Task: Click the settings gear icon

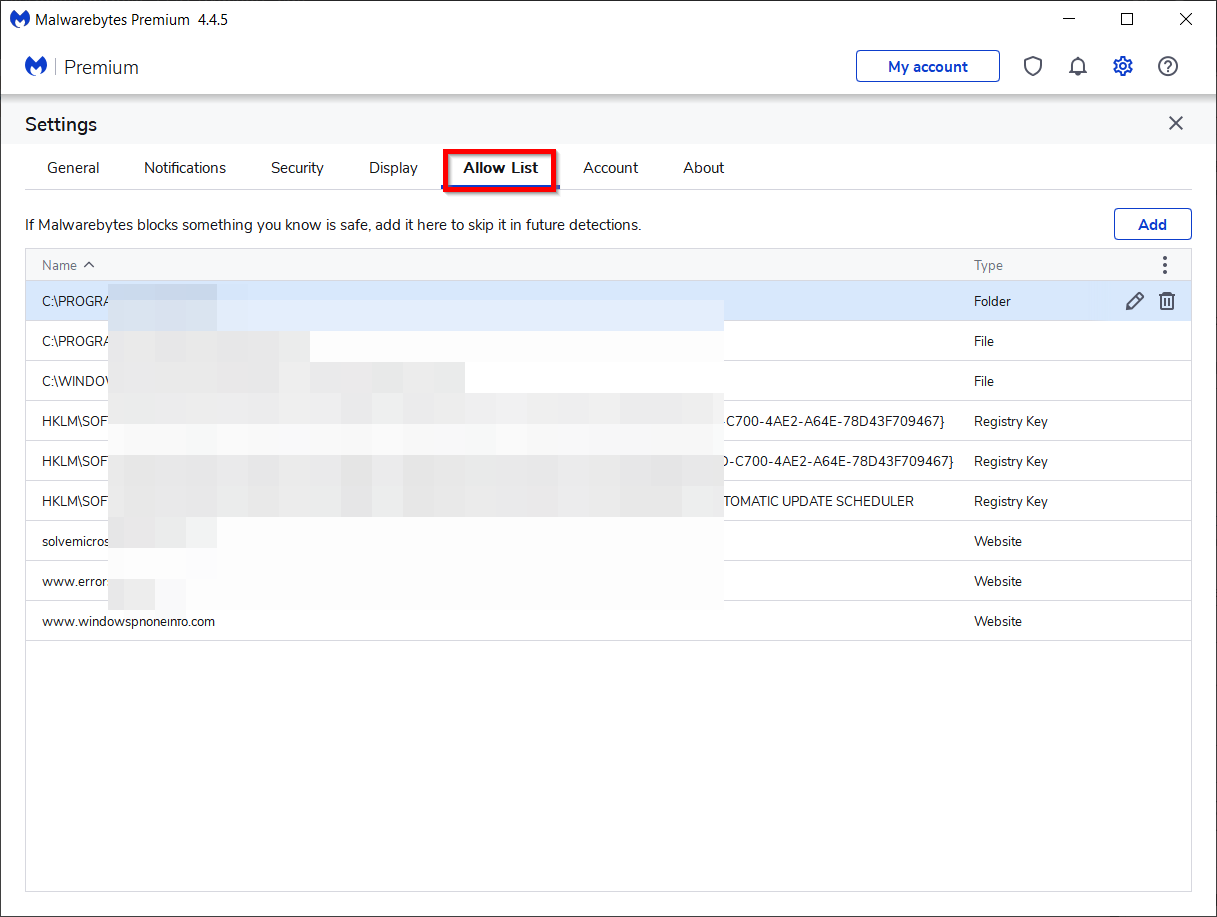Action: coord(1123,67)
